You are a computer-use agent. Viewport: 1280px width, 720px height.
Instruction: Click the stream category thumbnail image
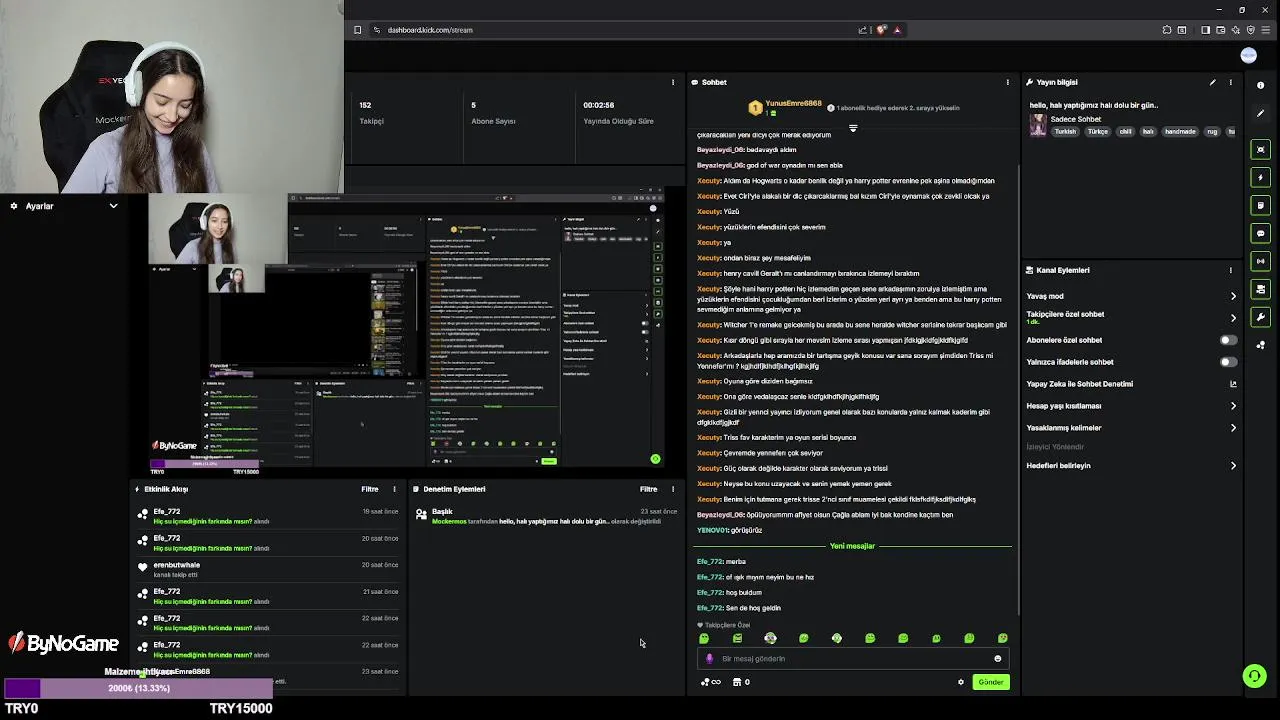pos(1038,125)
